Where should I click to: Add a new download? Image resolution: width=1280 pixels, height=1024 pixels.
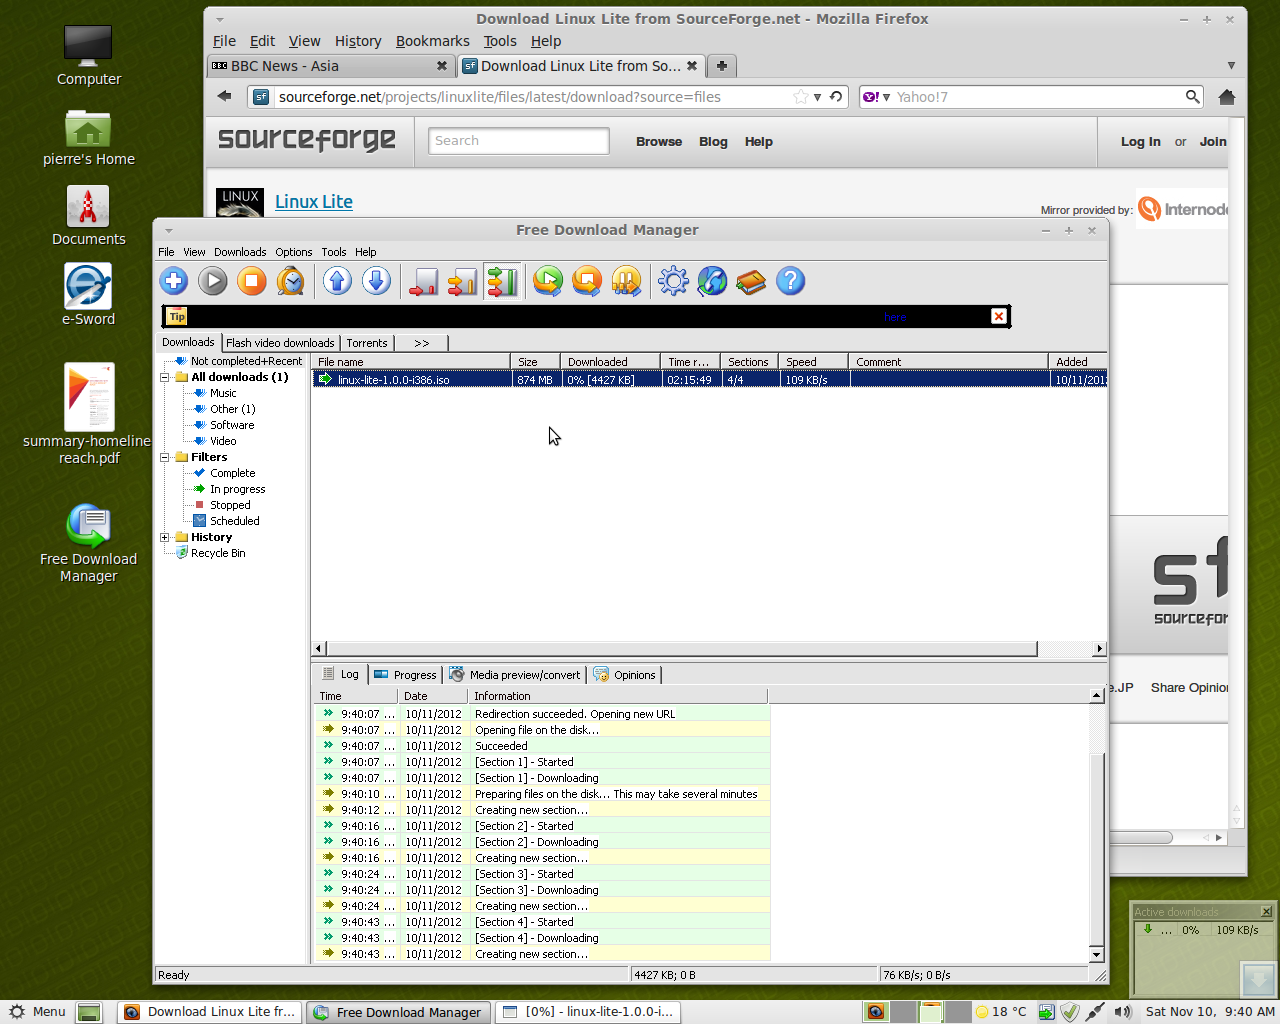point(173,281)
